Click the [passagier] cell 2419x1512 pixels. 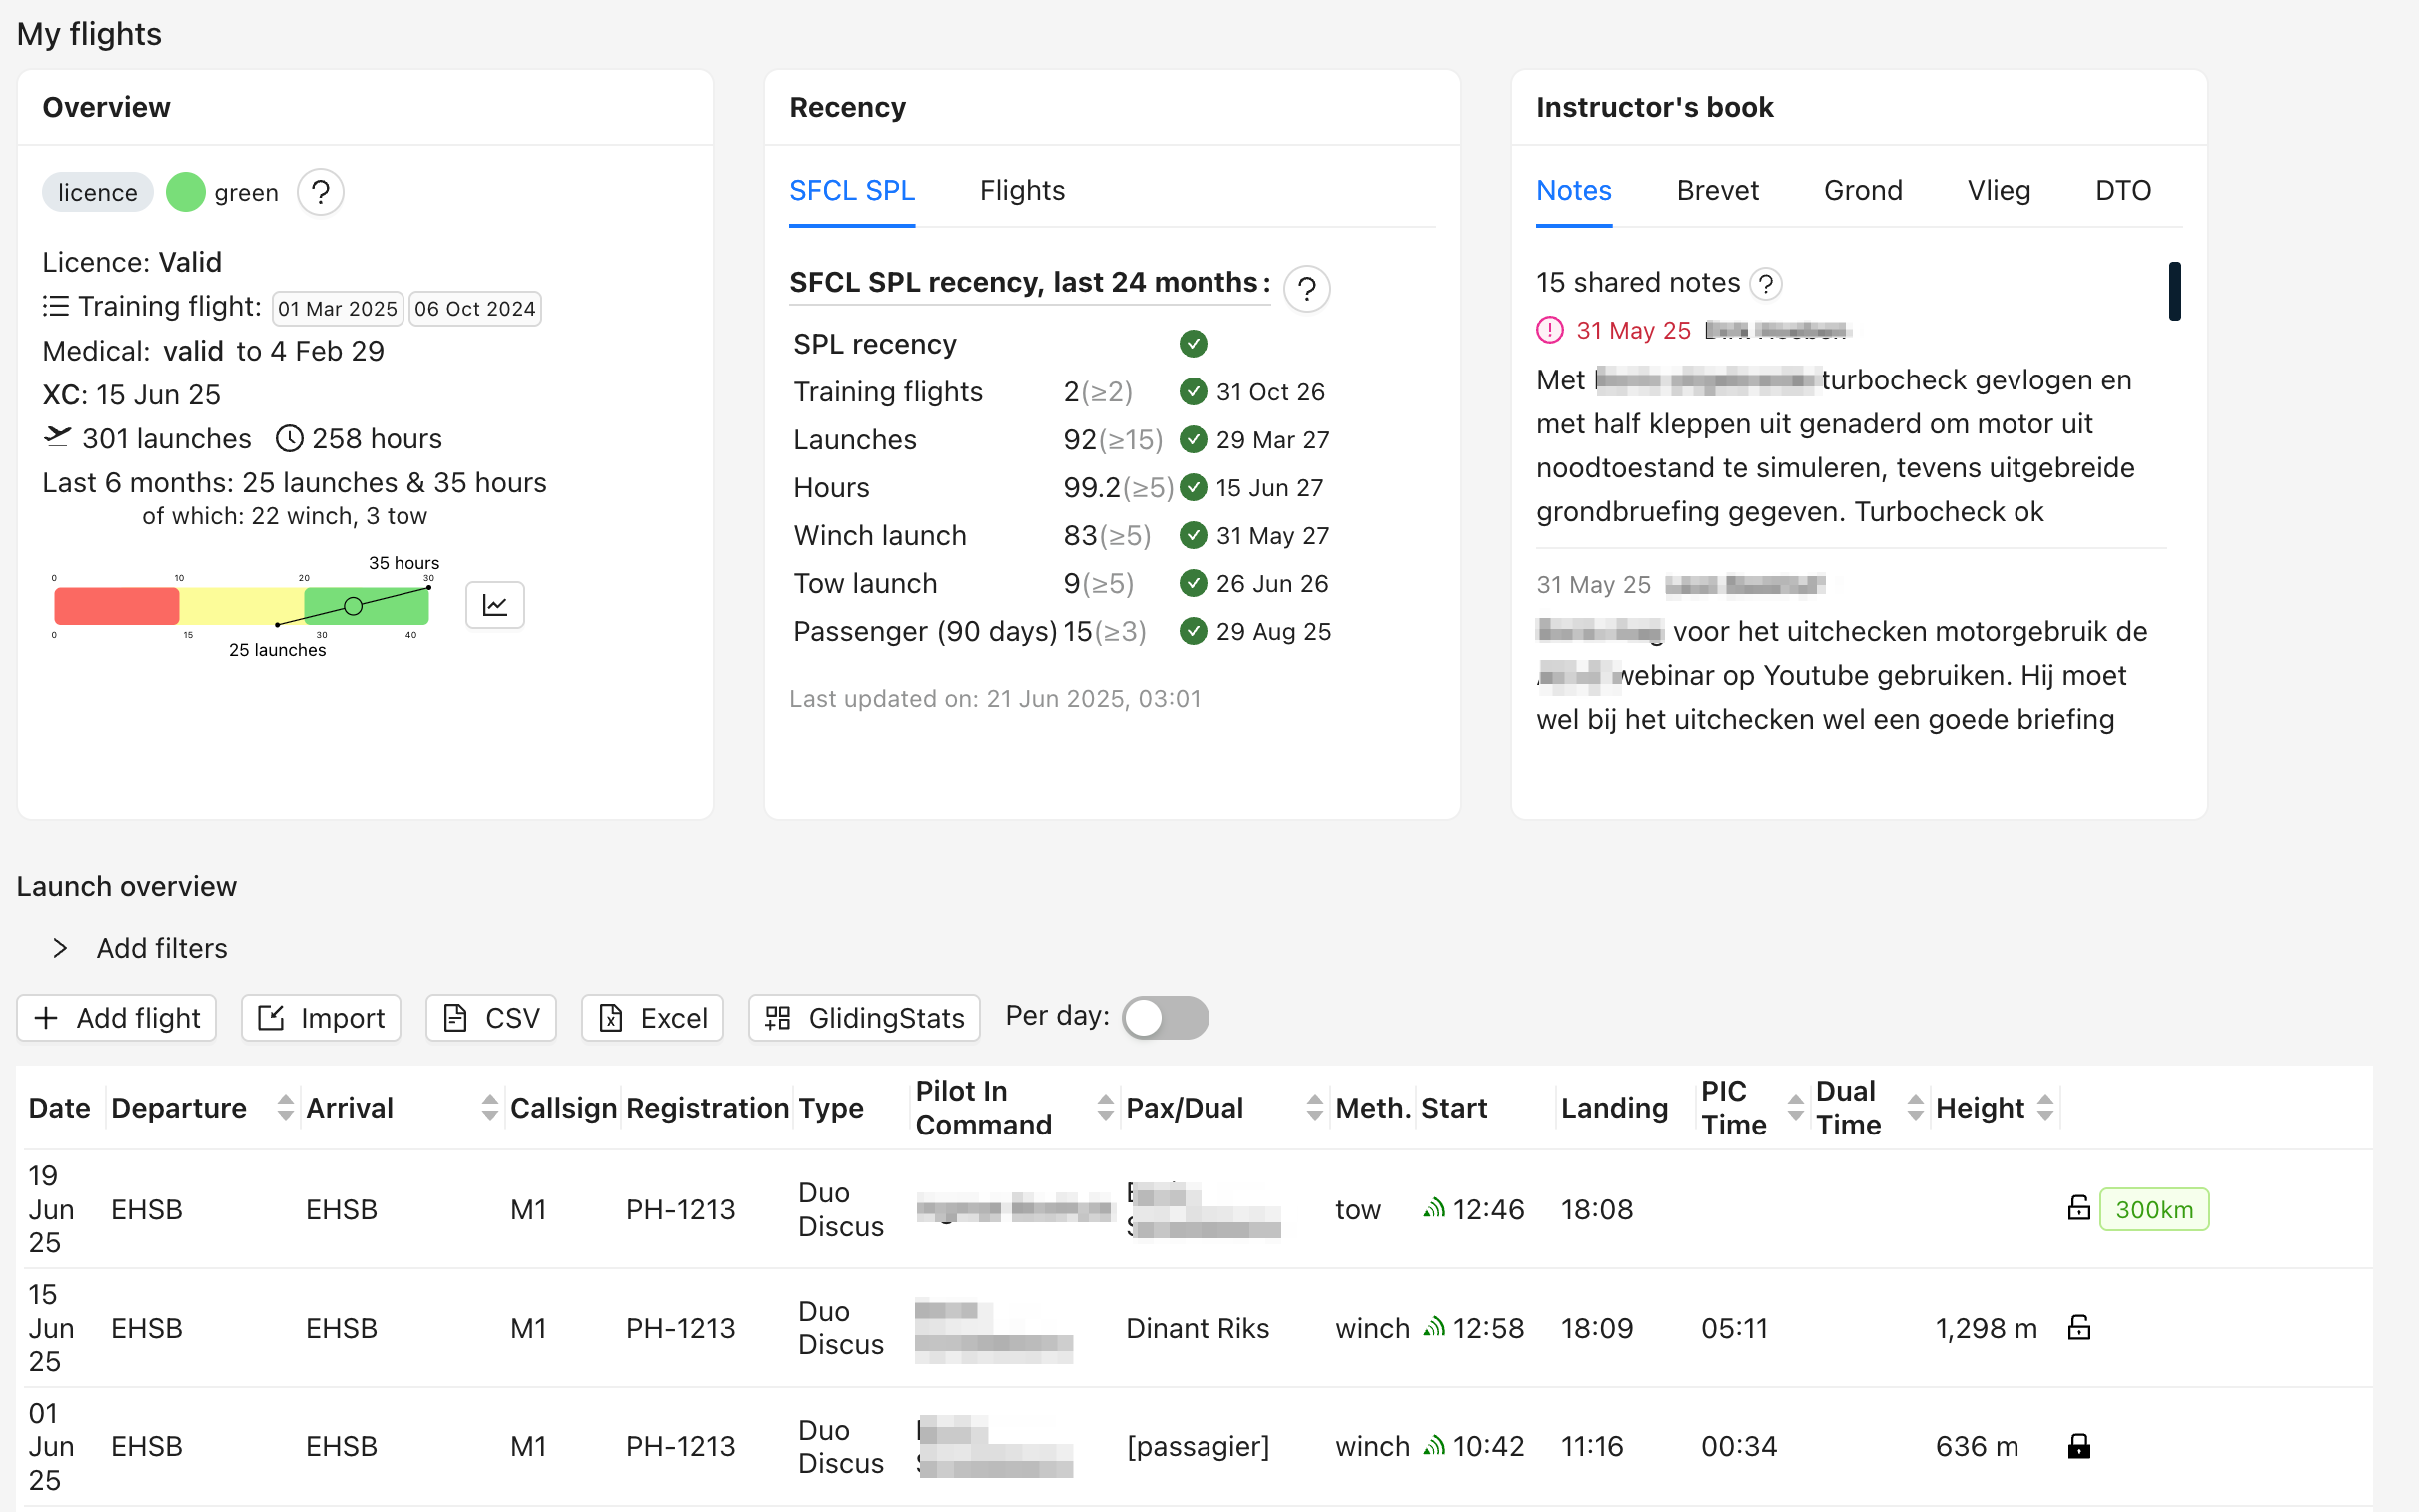click(1197, 1446)
